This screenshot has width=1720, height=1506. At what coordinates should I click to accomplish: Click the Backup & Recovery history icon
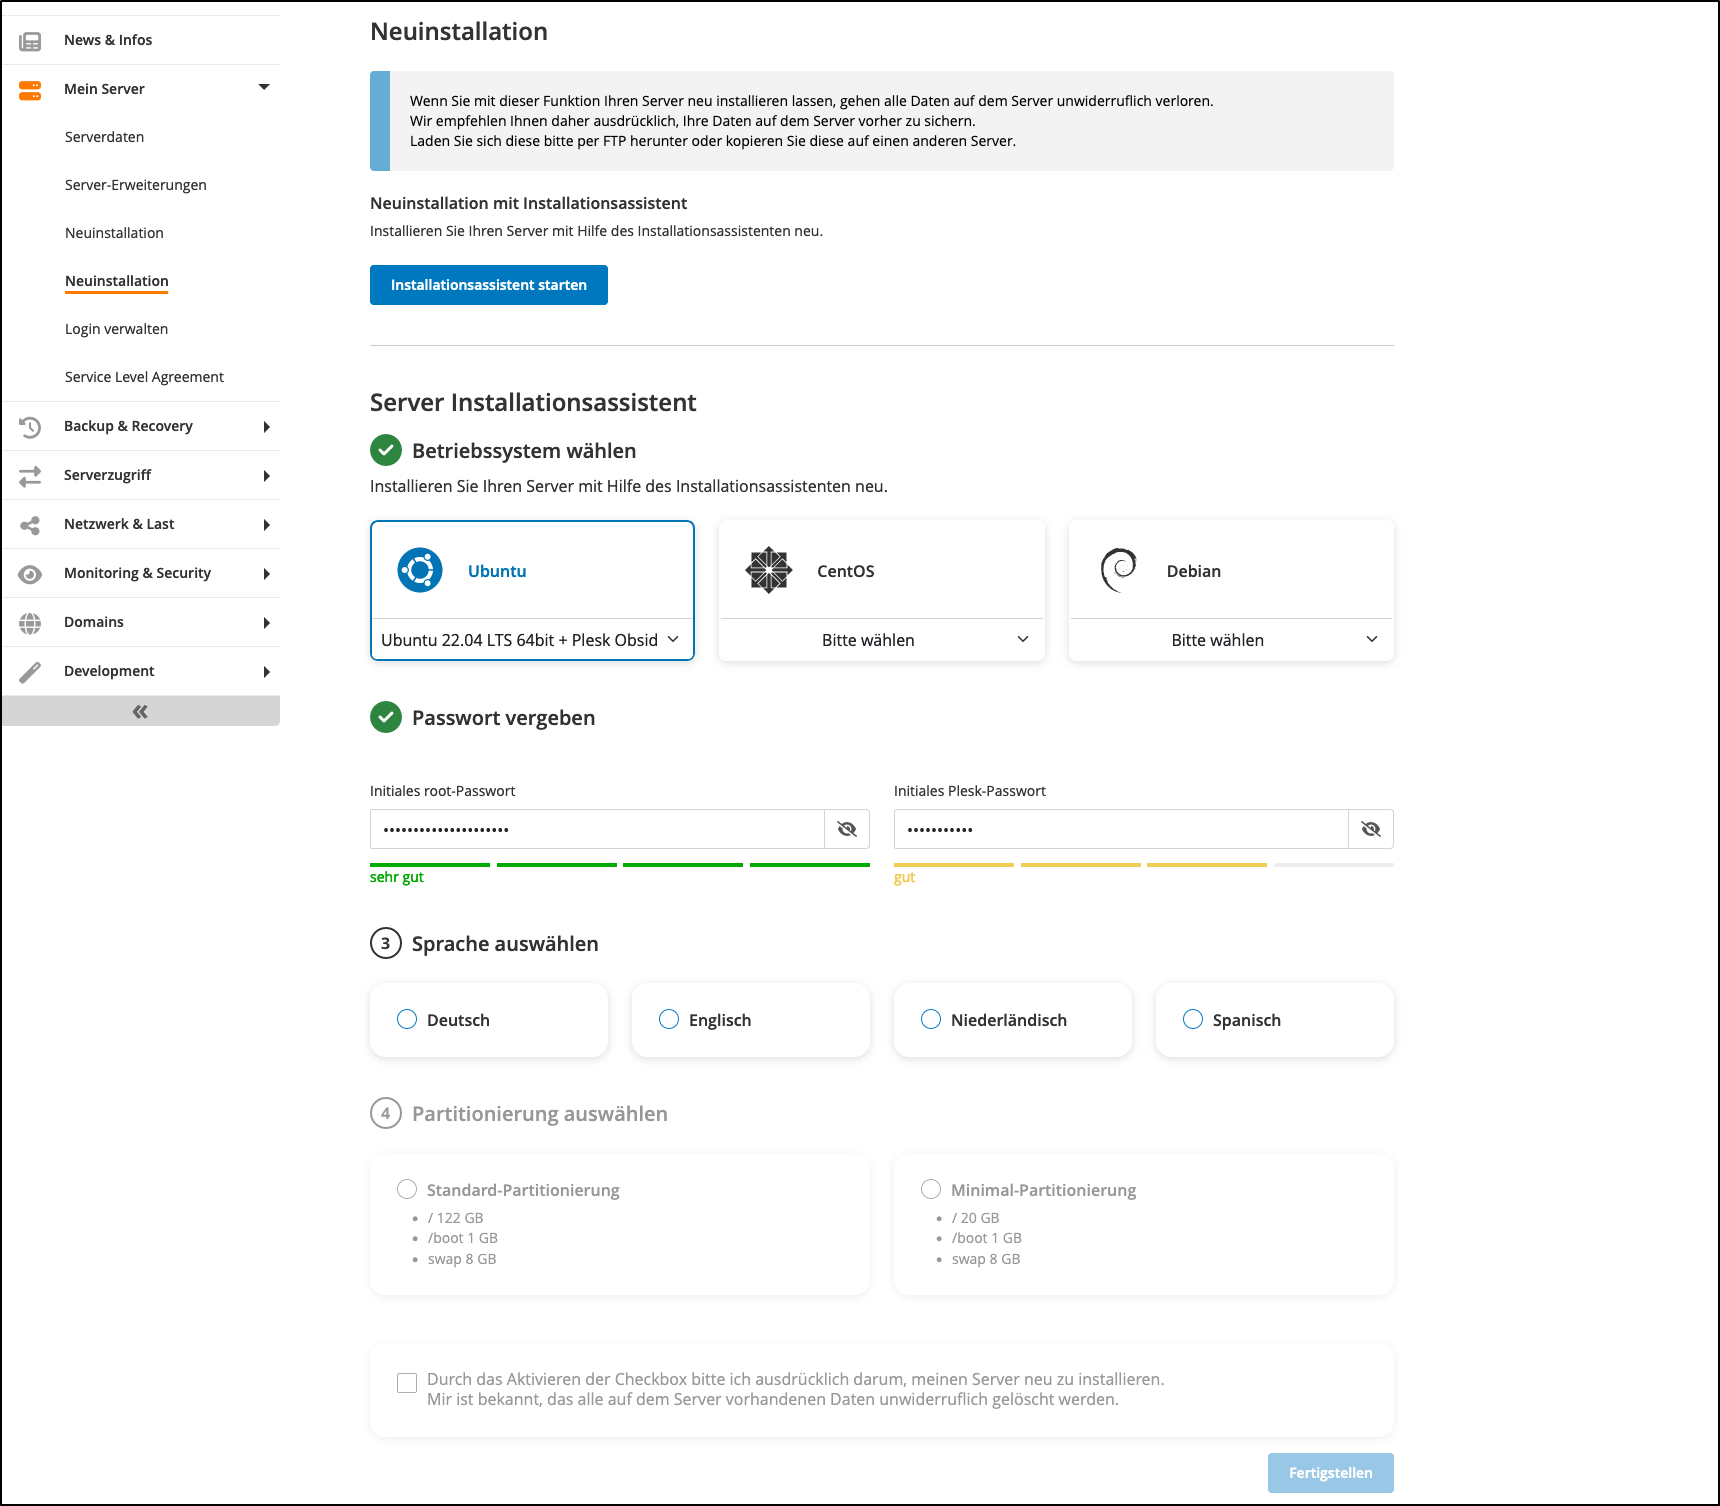[x=30, y=427]
